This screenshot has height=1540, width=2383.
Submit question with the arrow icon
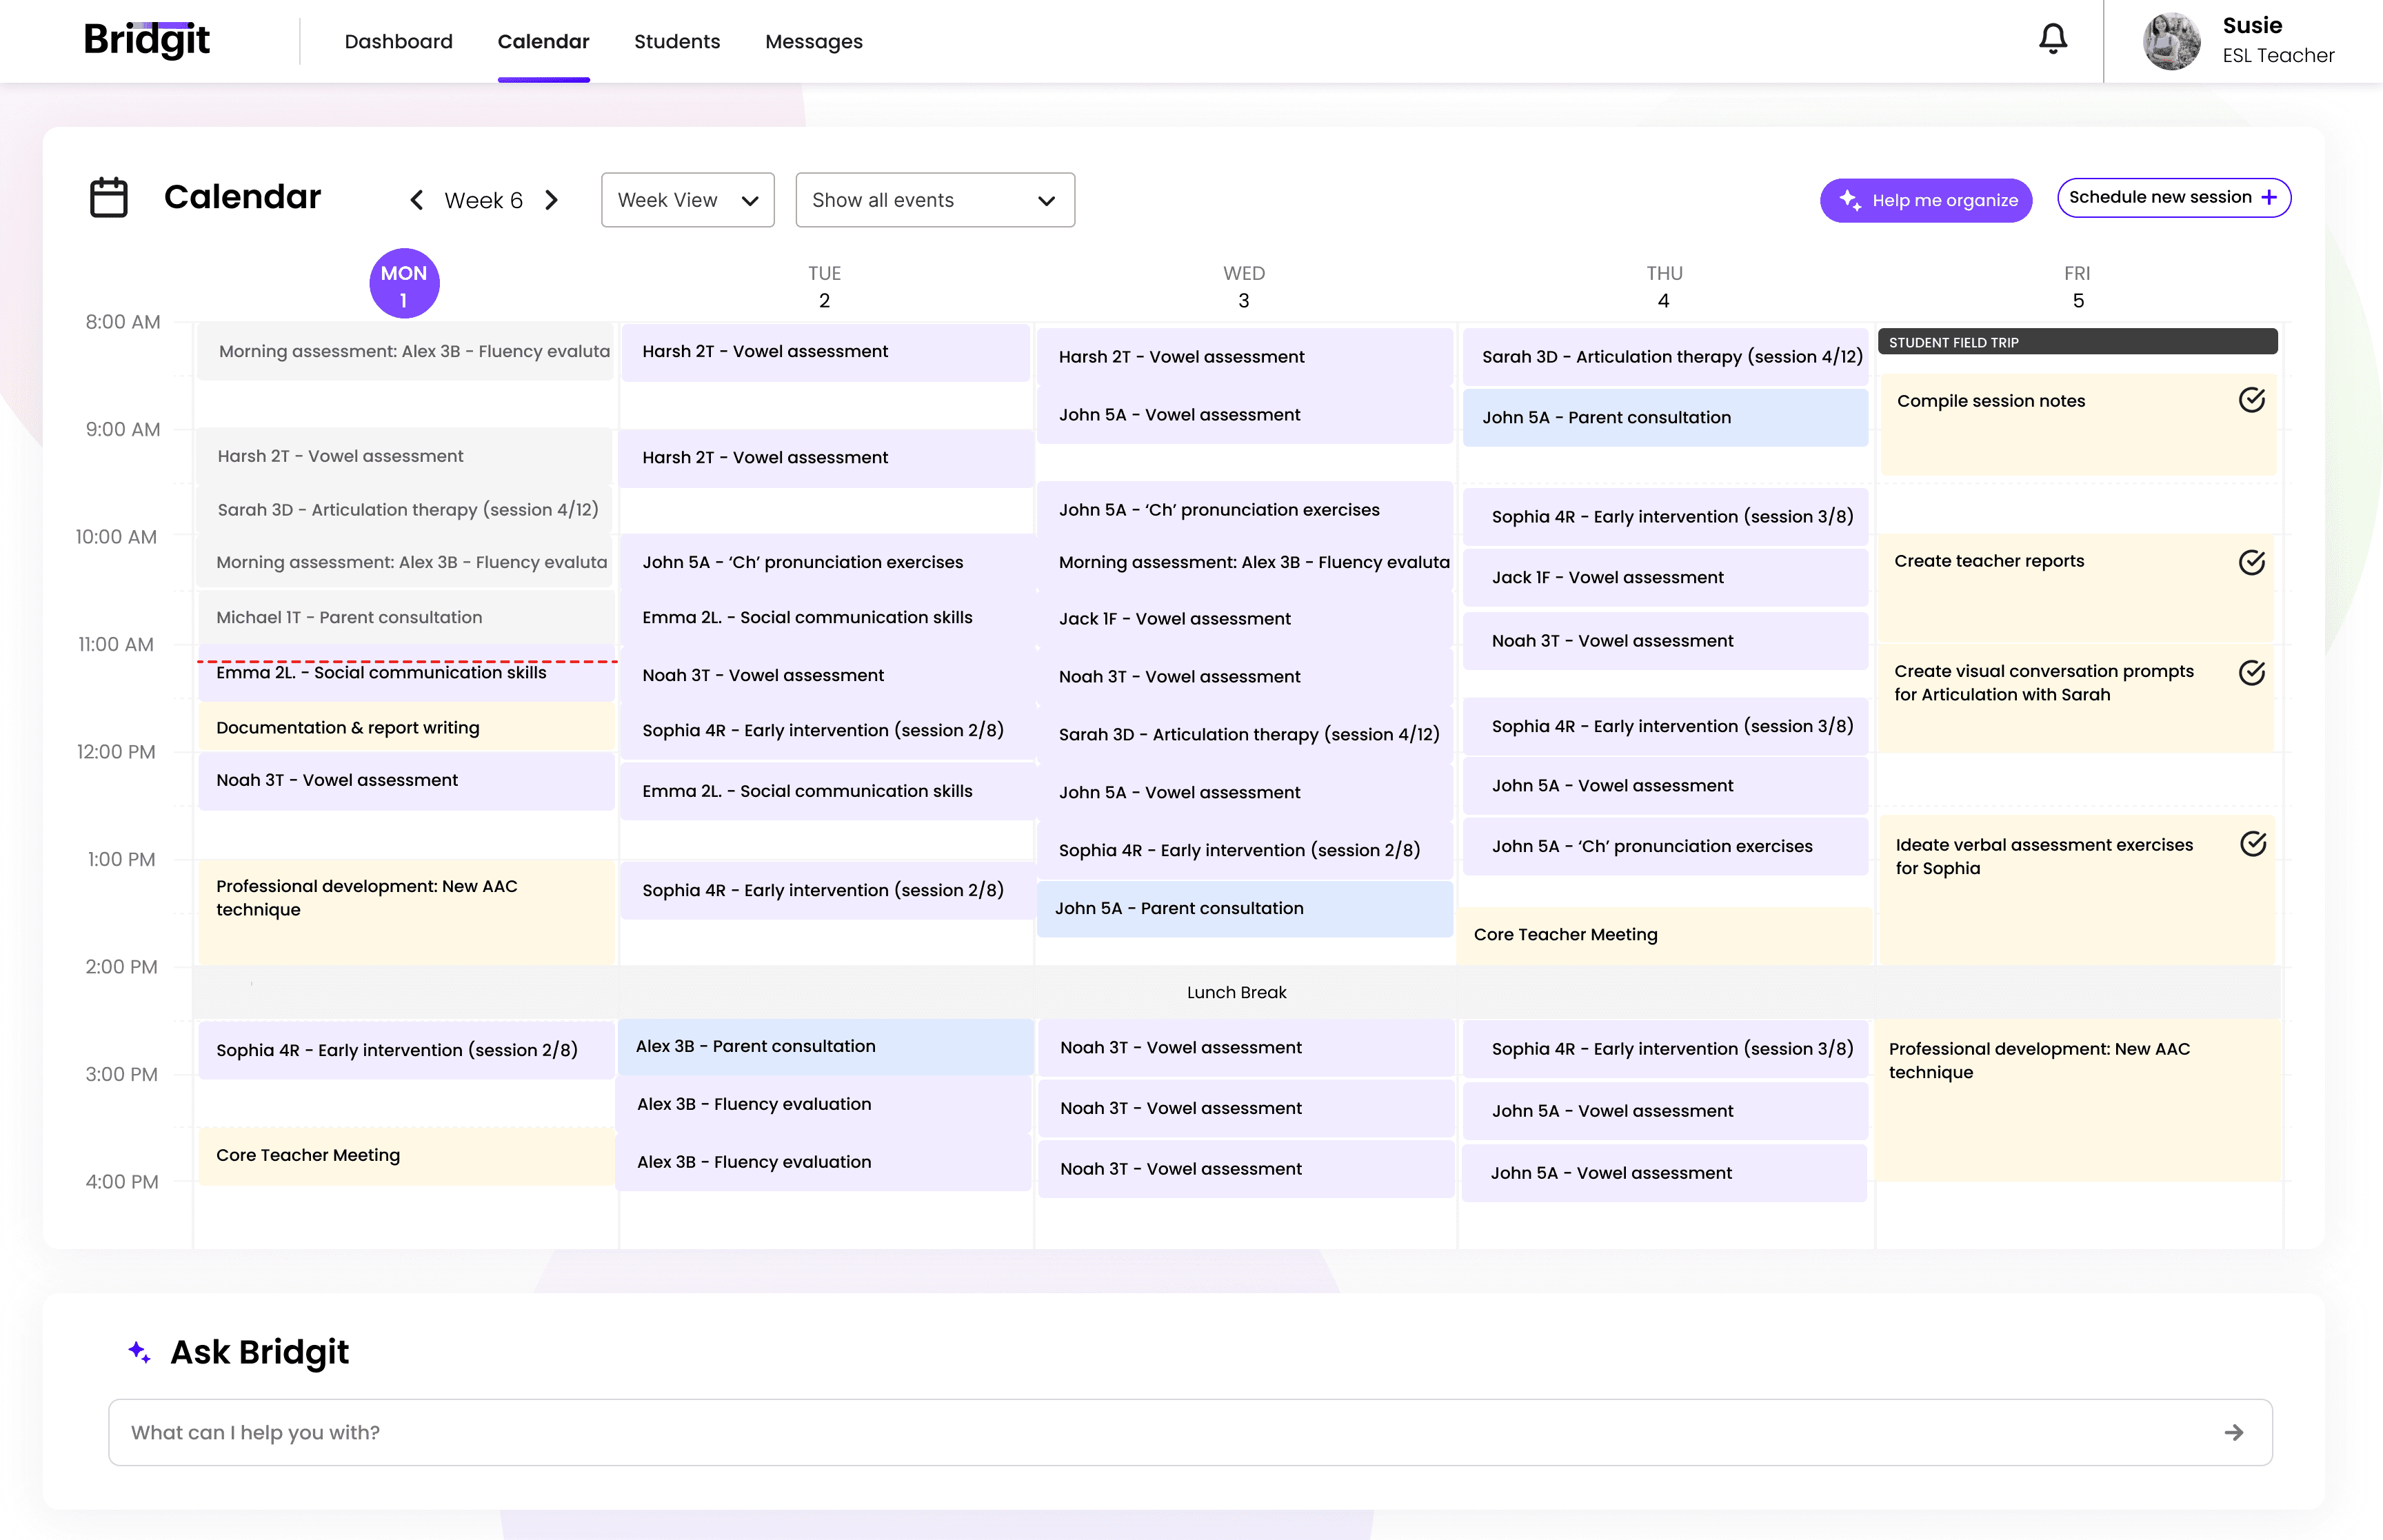(2233, 1432)
